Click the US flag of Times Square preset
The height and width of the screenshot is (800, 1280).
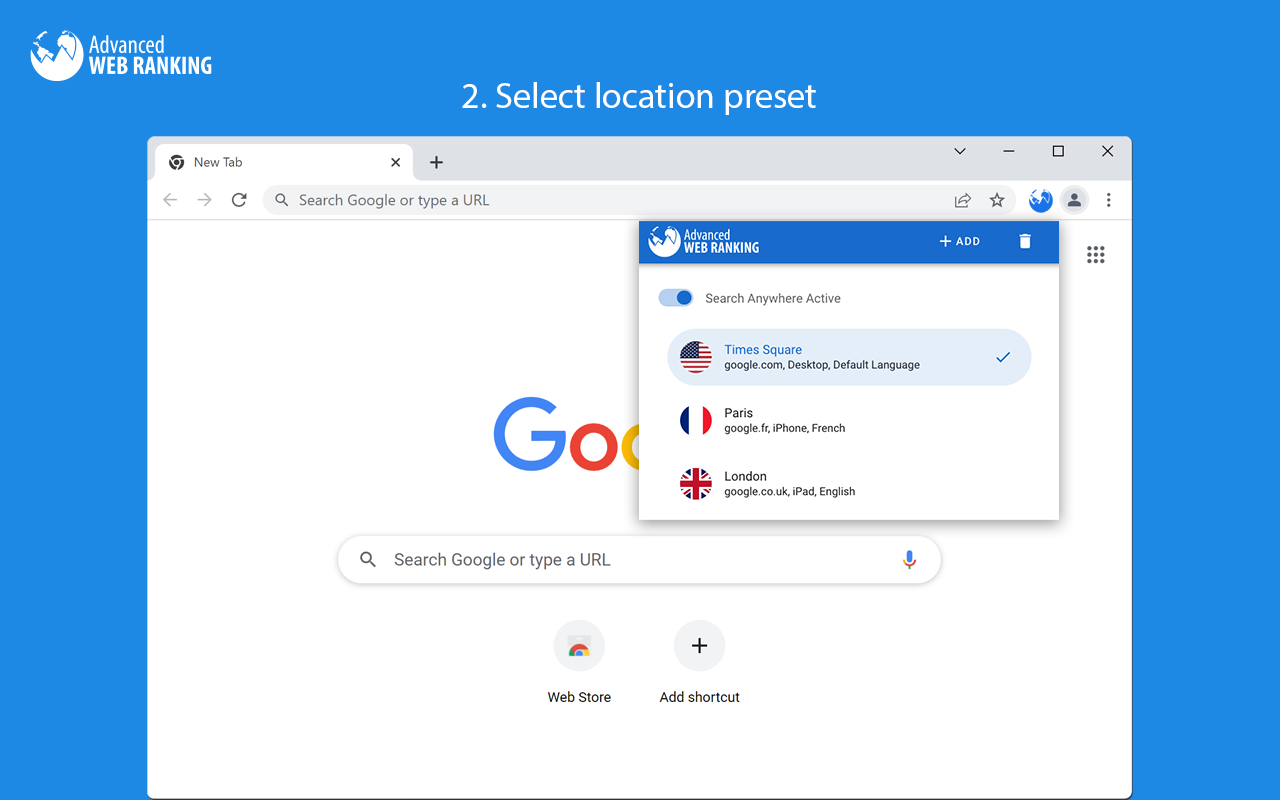[x=696, y=357]
